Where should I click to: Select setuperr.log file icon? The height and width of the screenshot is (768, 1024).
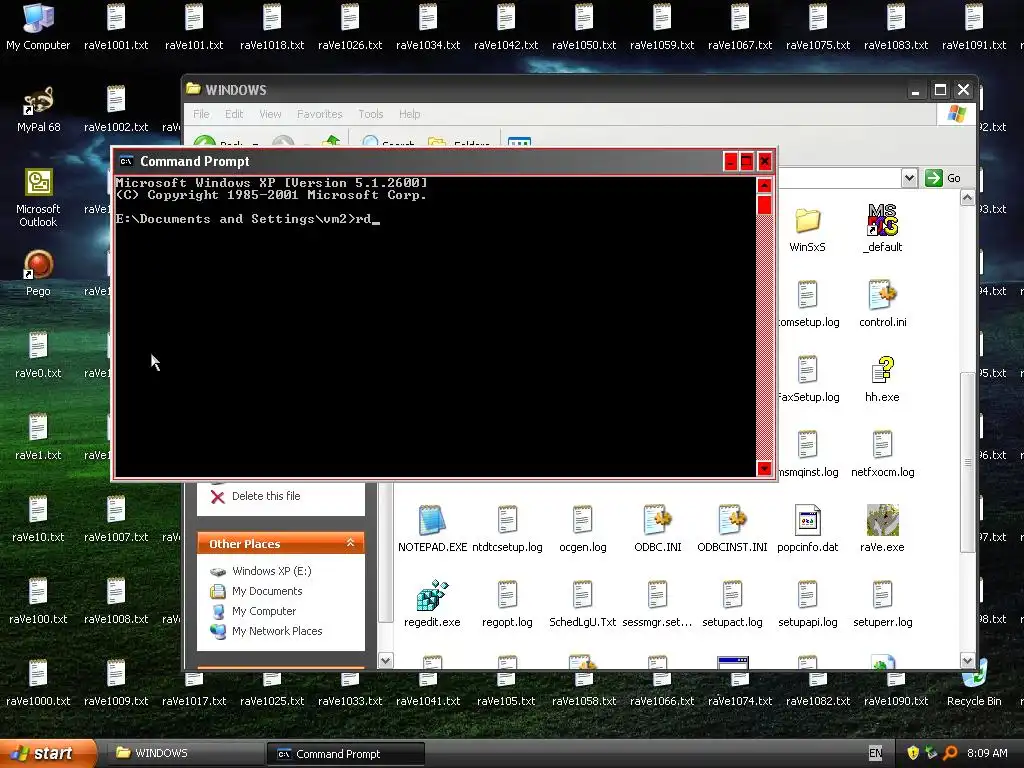click(882, 604)
